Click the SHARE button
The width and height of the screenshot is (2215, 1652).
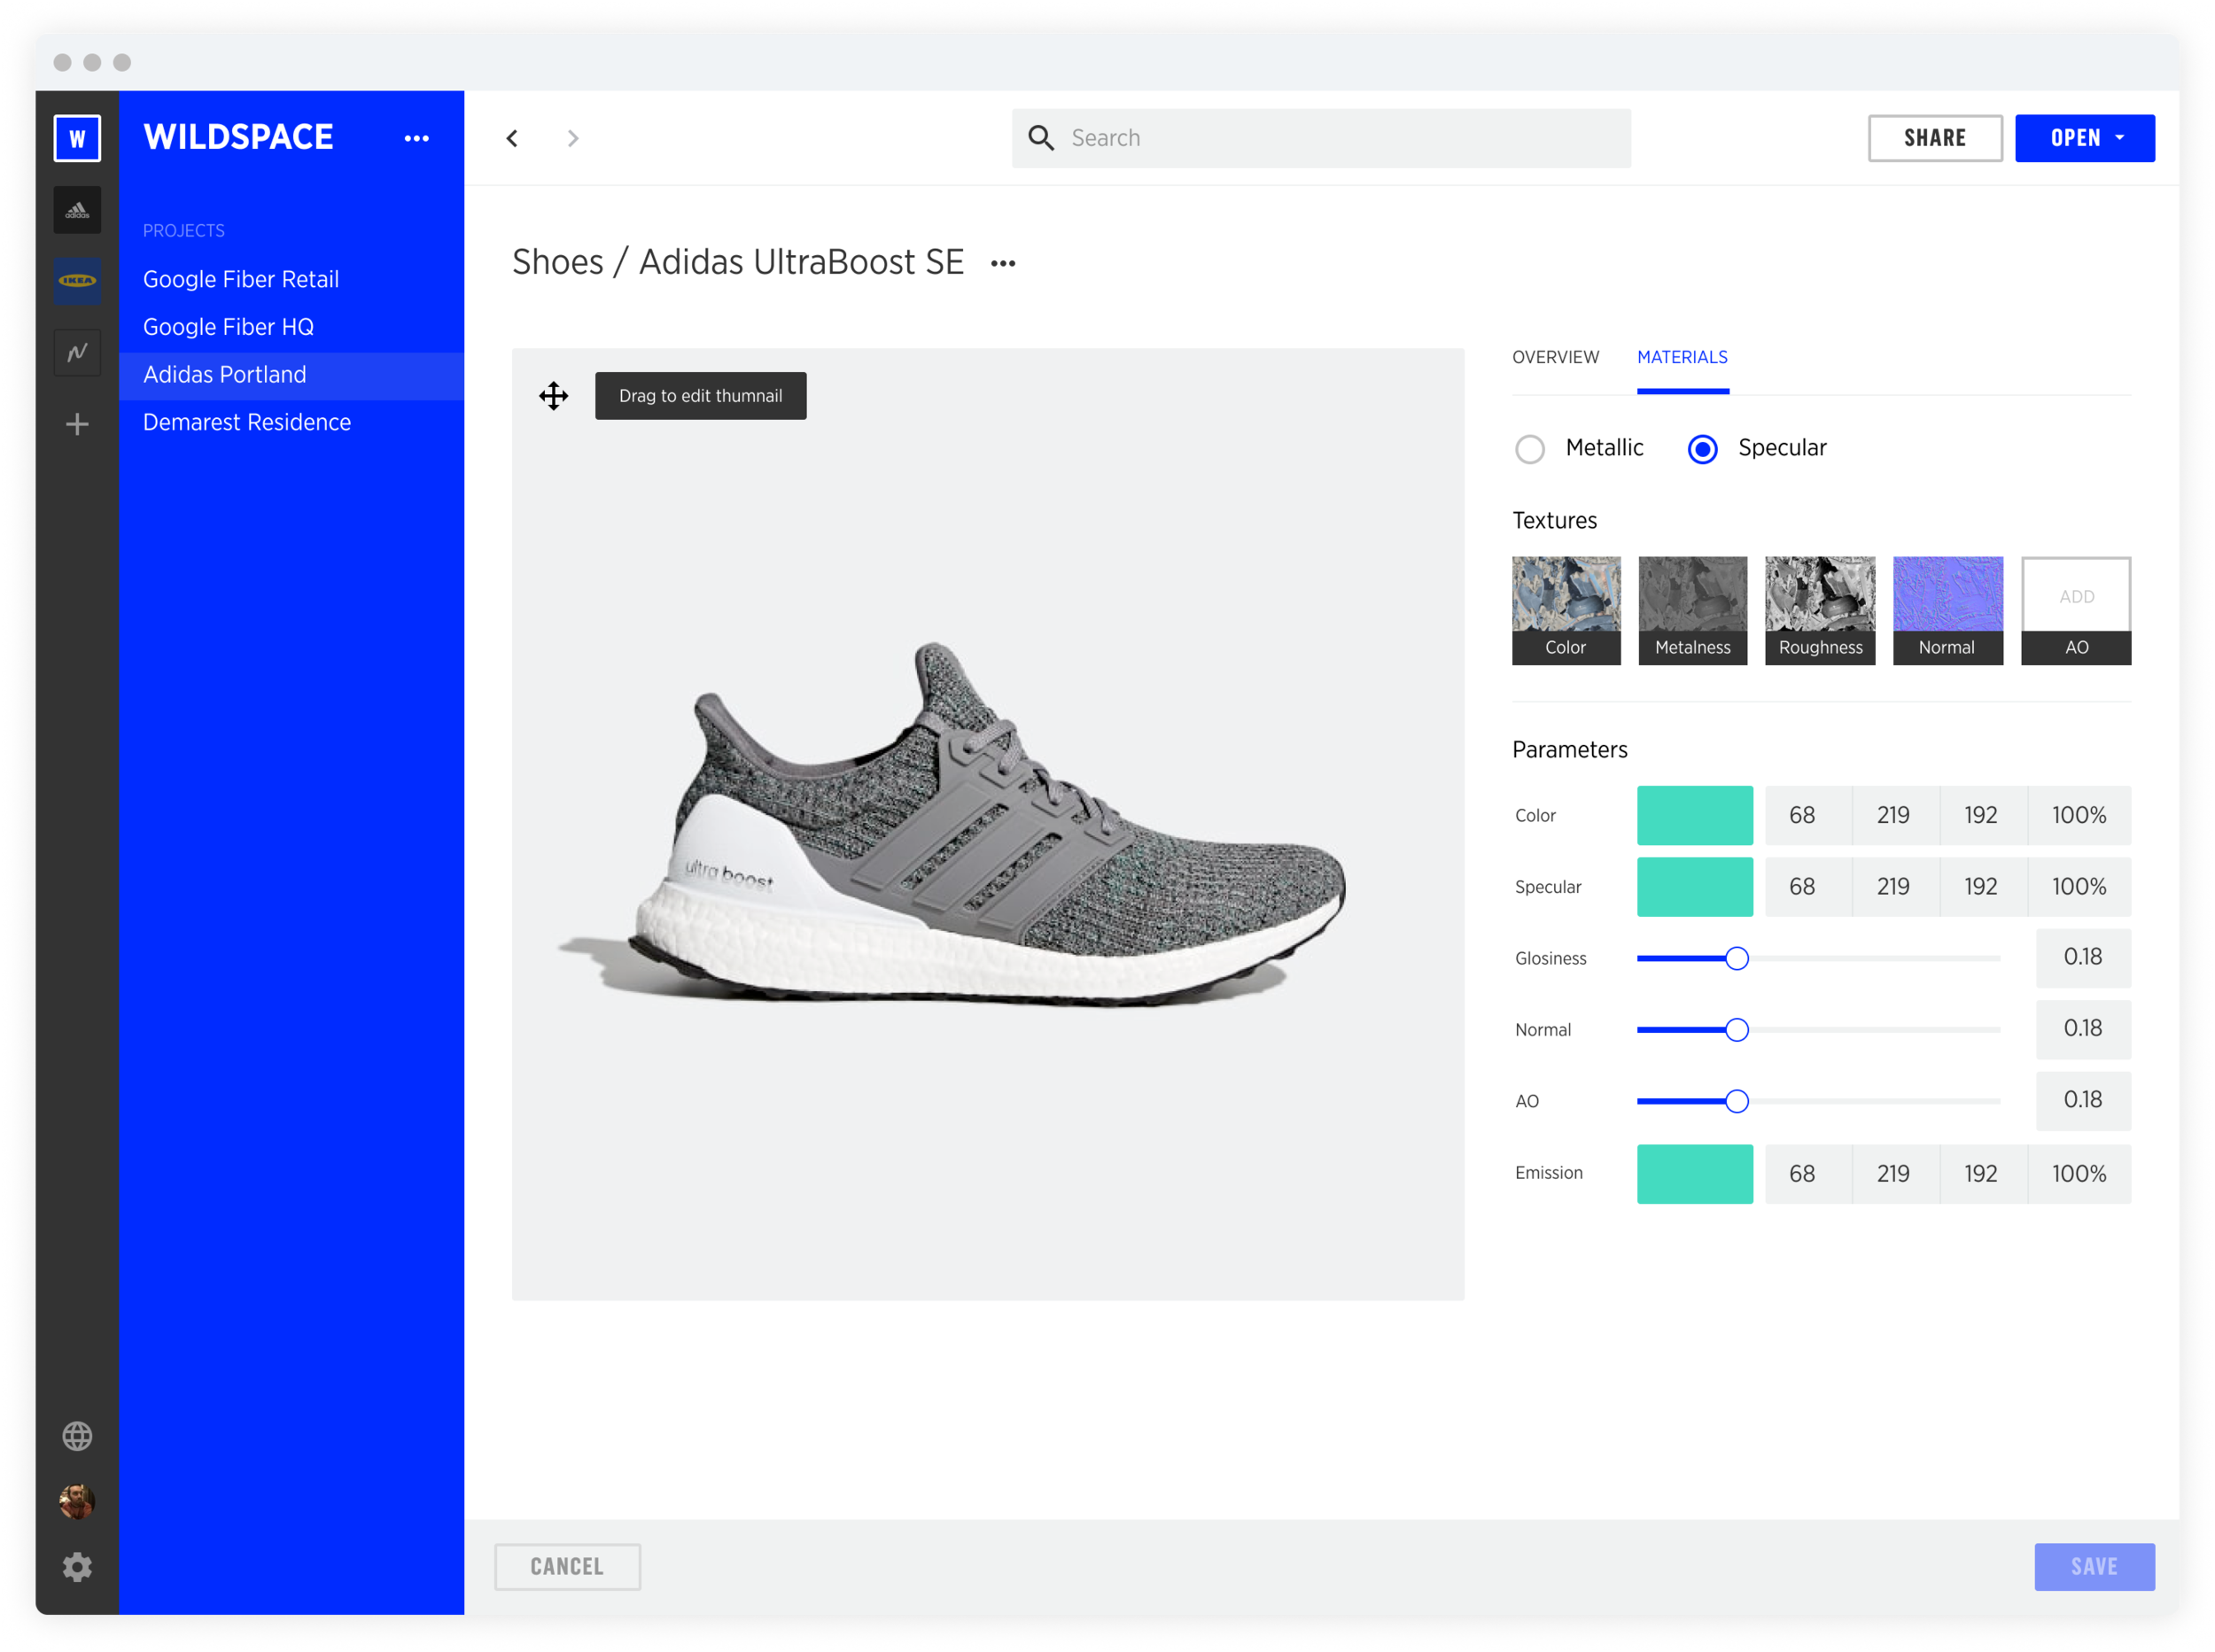(1934, 138)
